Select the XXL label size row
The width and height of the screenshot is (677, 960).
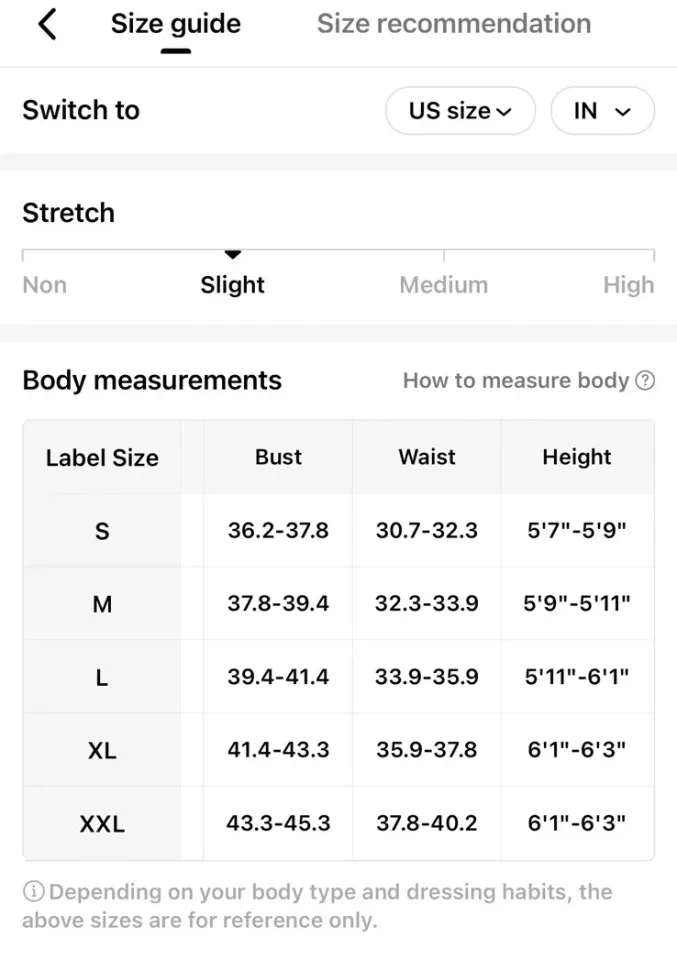point(102,824)
